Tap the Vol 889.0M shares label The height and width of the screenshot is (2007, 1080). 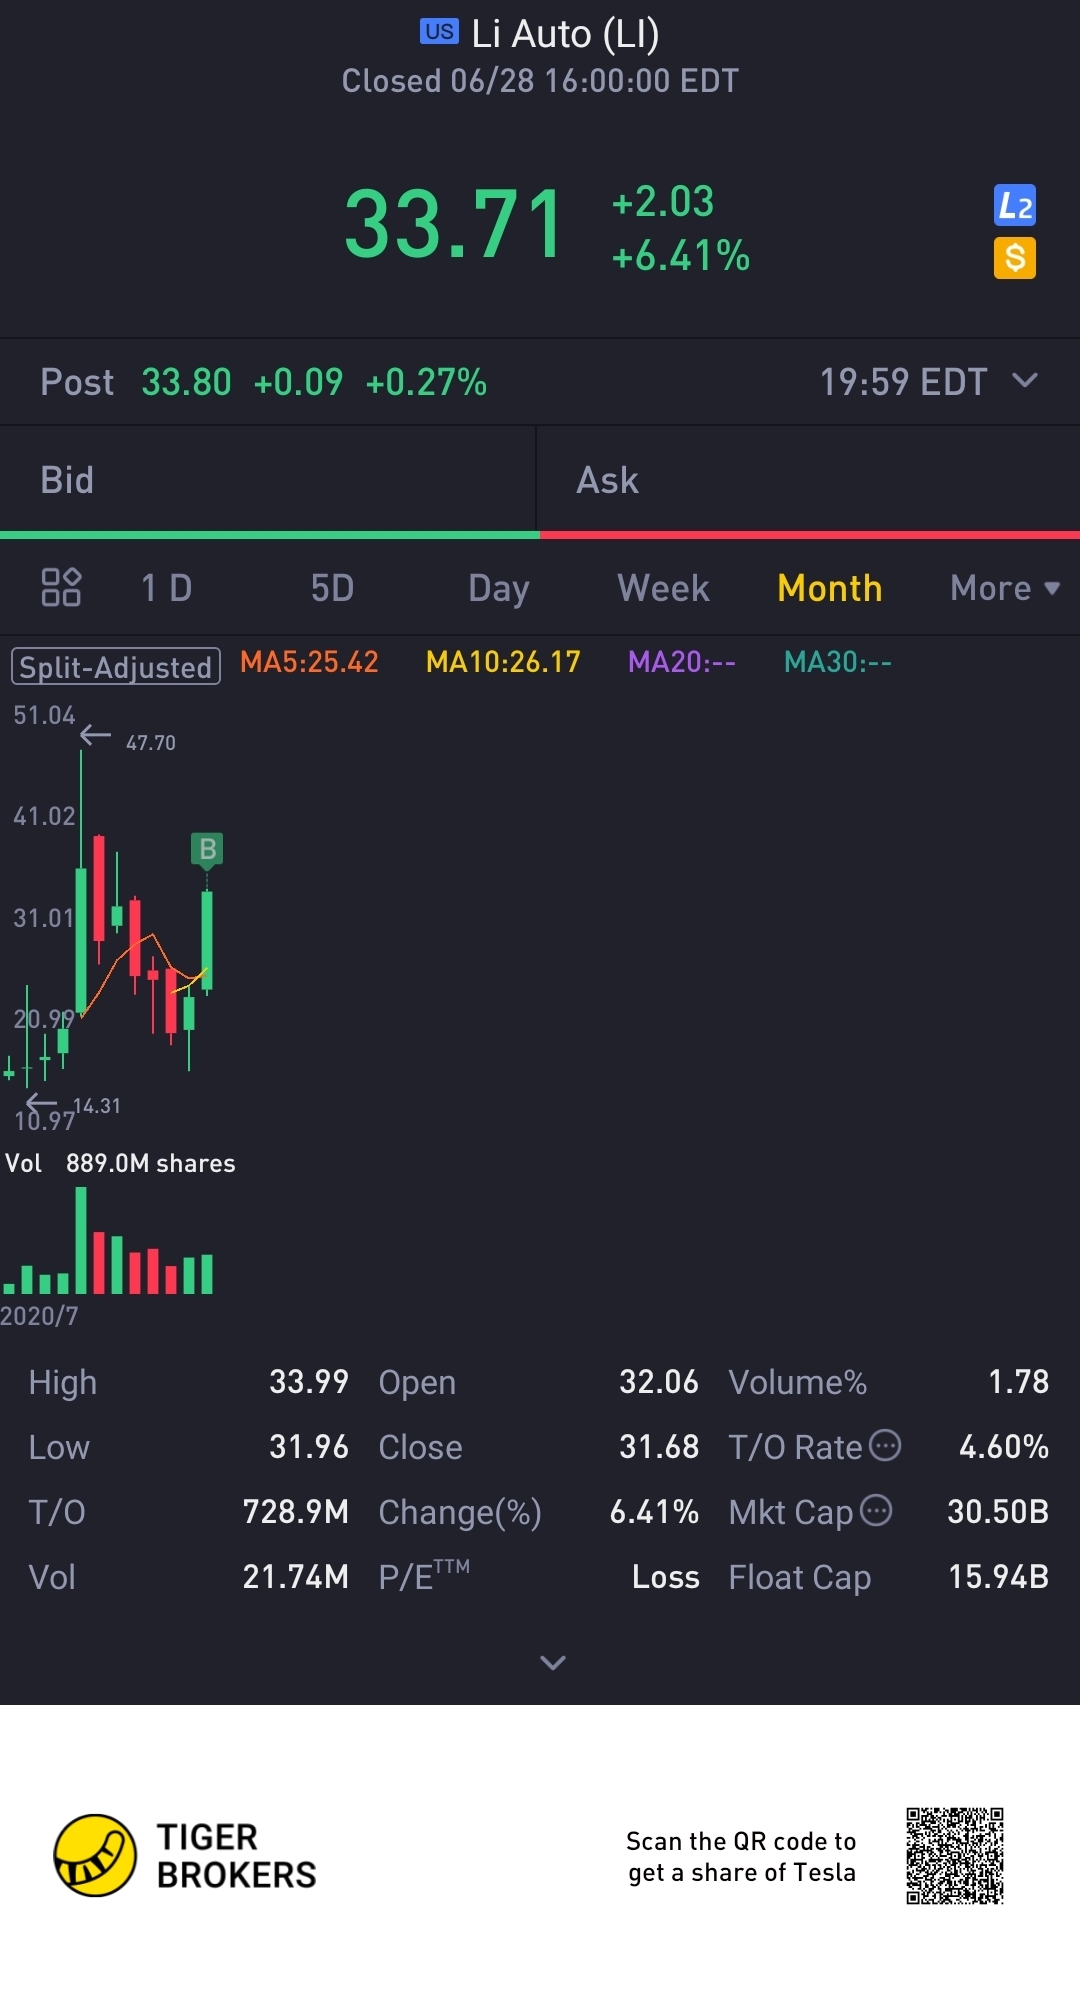click(120, 1163)
